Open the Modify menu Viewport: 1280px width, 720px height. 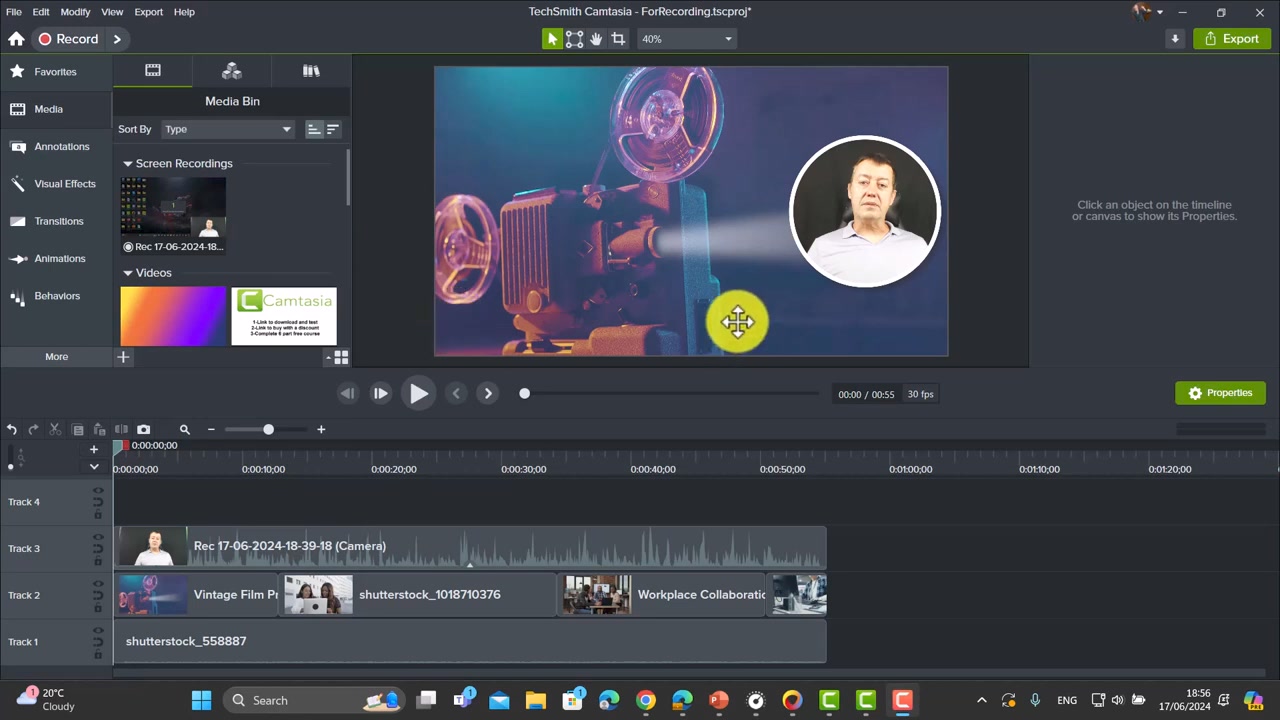coord(75,12)
